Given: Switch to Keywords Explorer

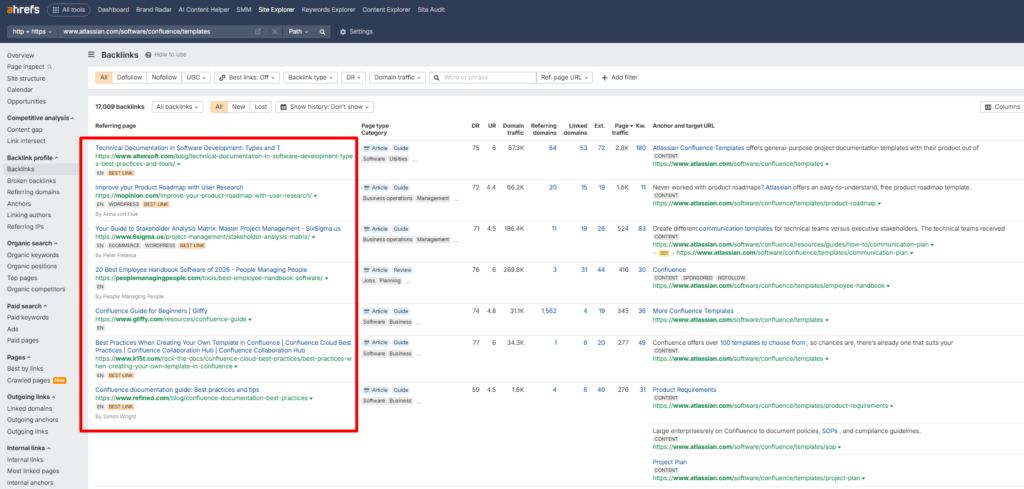Looking at the screenshot, I should 328,10.
